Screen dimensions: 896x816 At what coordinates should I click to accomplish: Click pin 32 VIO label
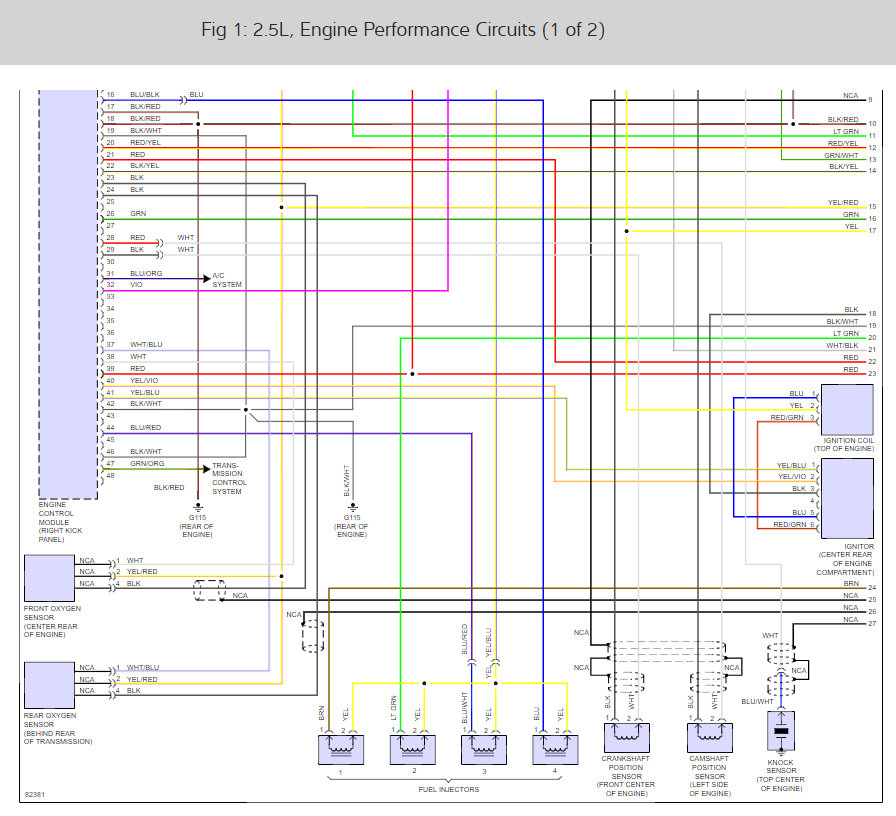point(136,285)
